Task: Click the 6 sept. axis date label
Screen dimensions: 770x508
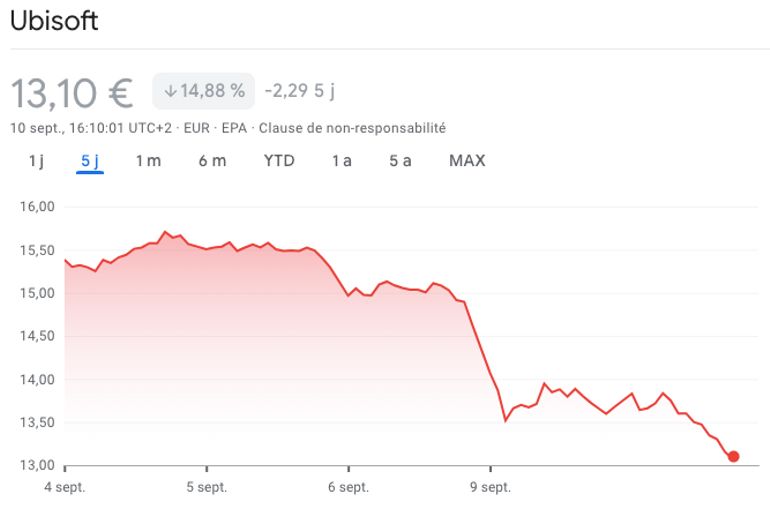Action: [349, 487]
